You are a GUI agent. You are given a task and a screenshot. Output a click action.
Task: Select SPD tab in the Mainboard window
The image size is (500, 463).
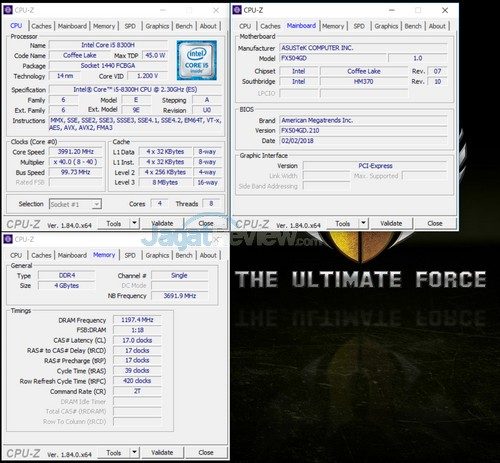[359, 26]
